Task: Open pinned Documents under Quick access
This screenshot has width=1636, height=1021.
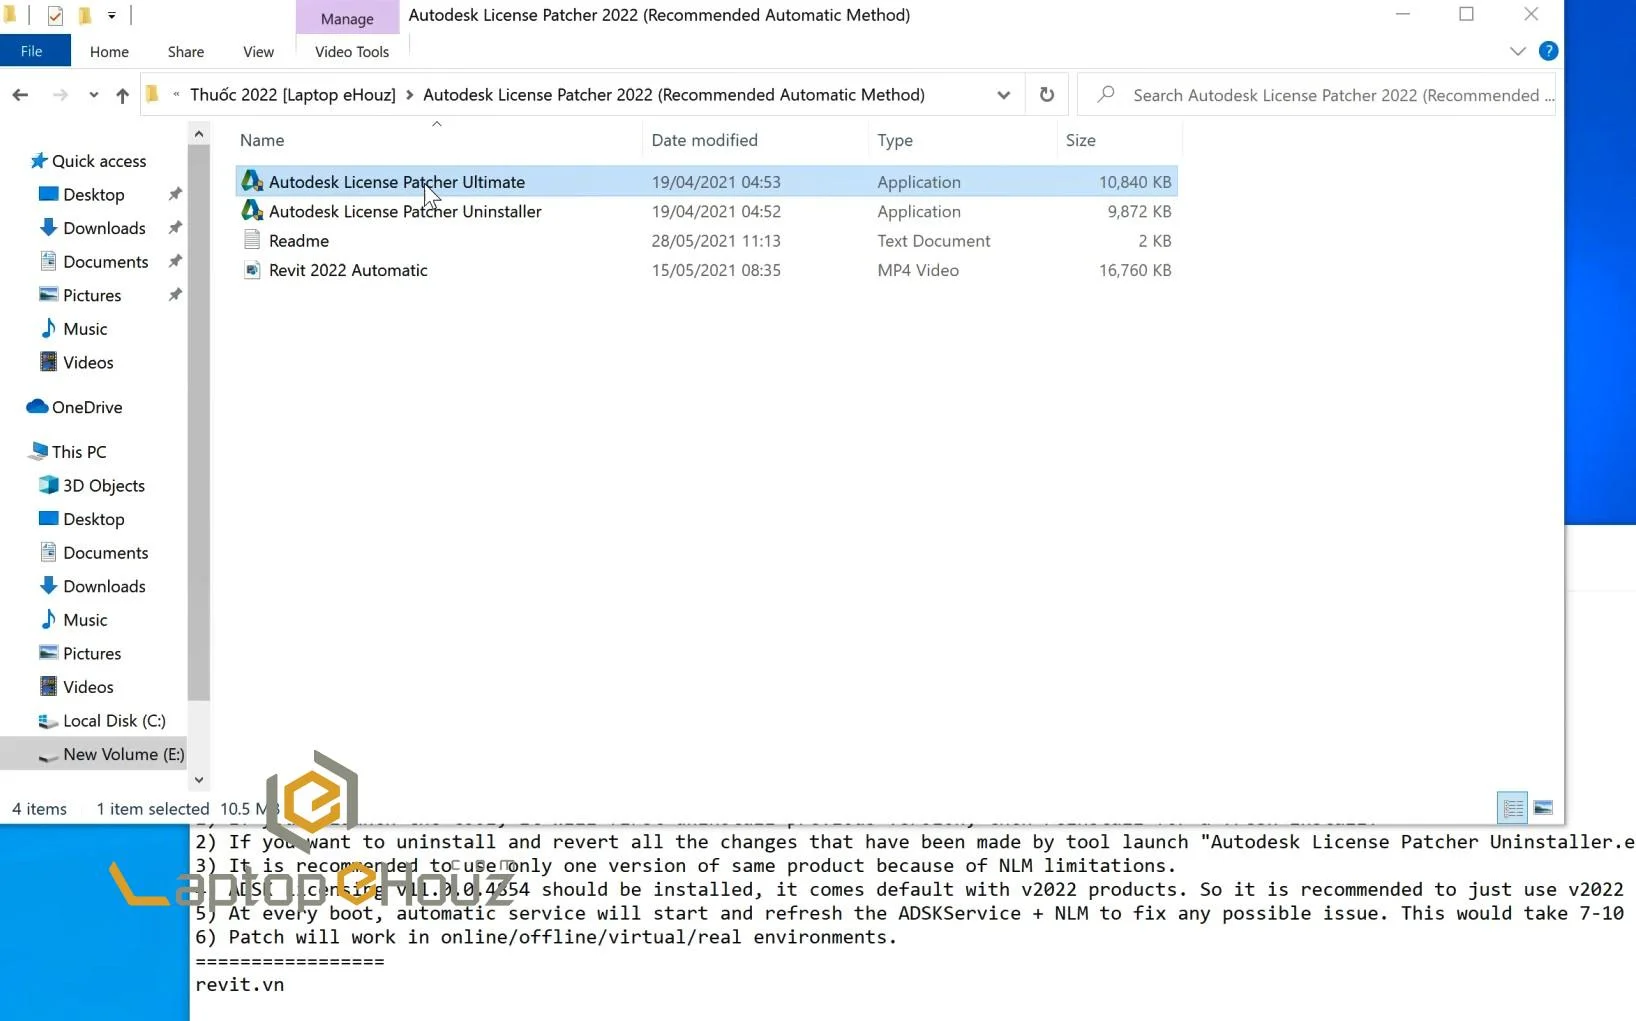Action: [x=105, y=262]
